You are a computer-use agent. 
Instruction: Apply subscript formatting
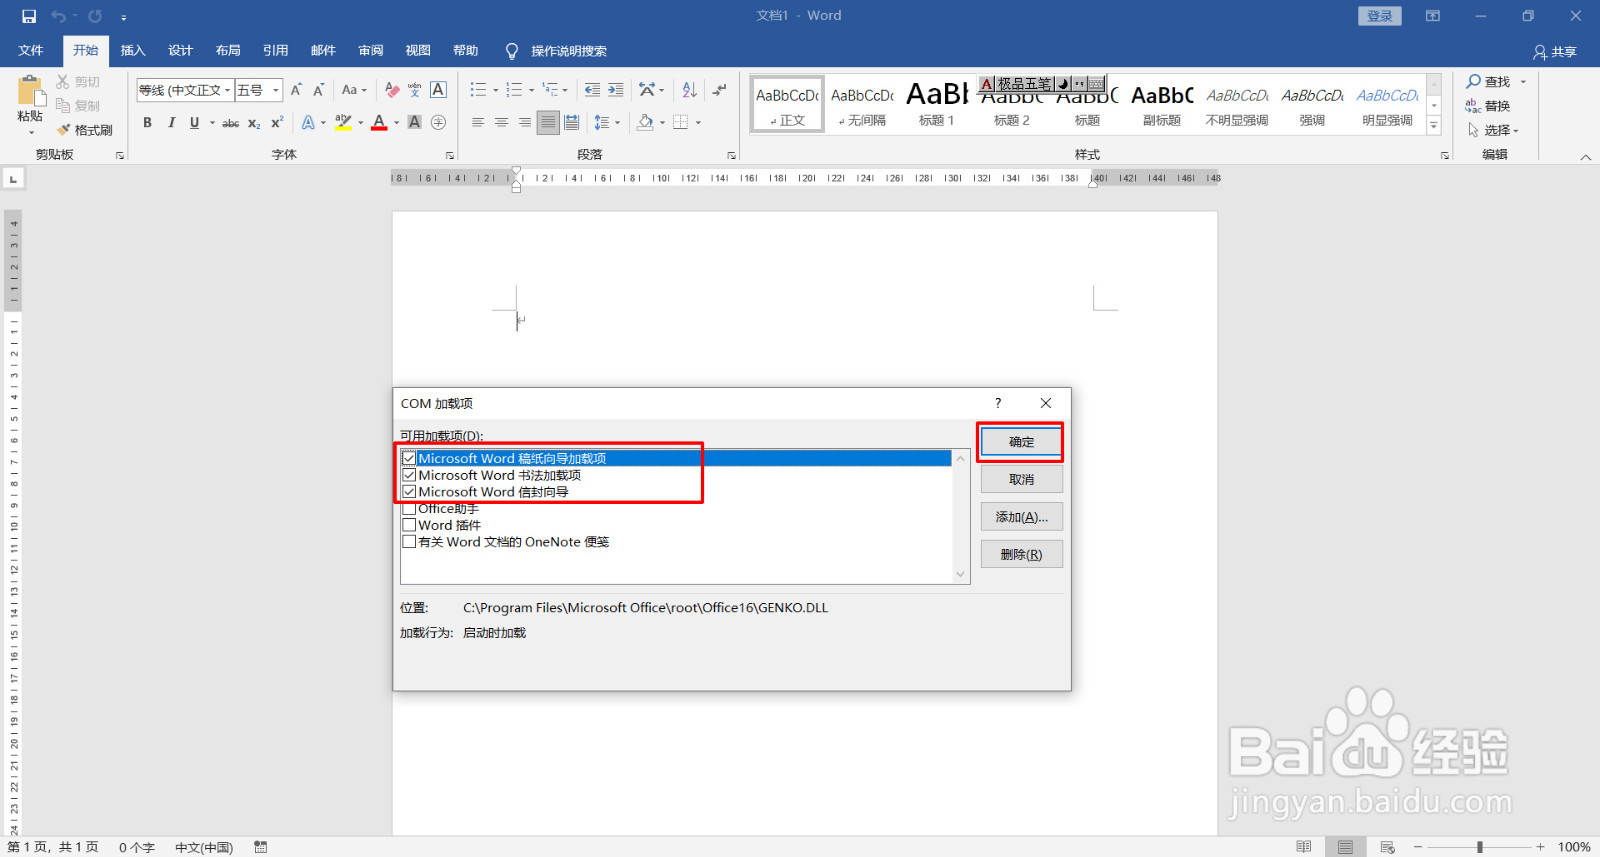[254, 123]
